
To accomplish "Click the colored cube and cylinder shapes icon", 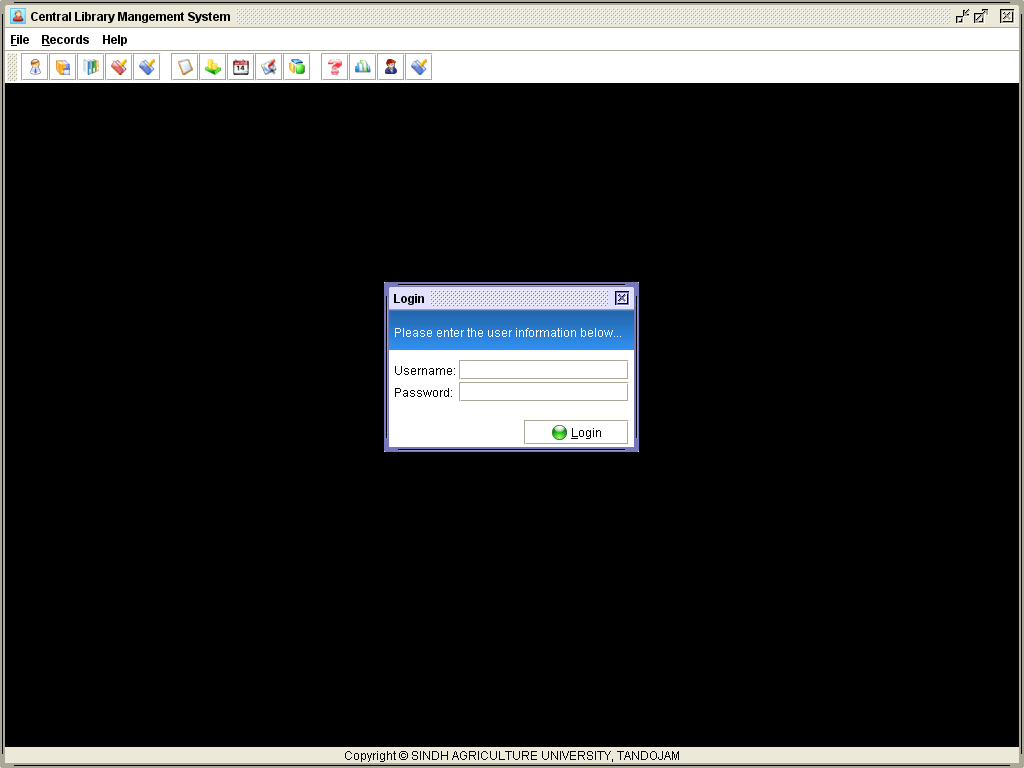I will tap(297, 67).
